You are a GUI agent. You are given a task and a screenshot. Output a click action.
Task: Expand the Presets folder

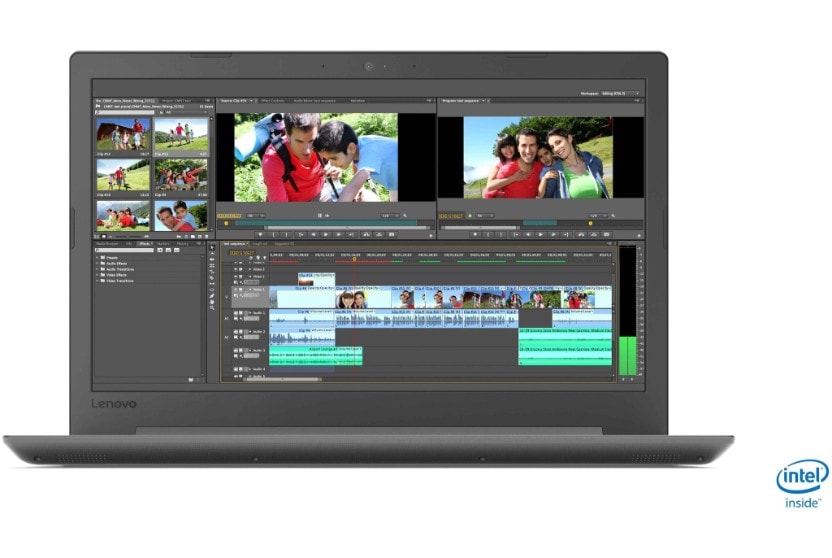[97, 258]
